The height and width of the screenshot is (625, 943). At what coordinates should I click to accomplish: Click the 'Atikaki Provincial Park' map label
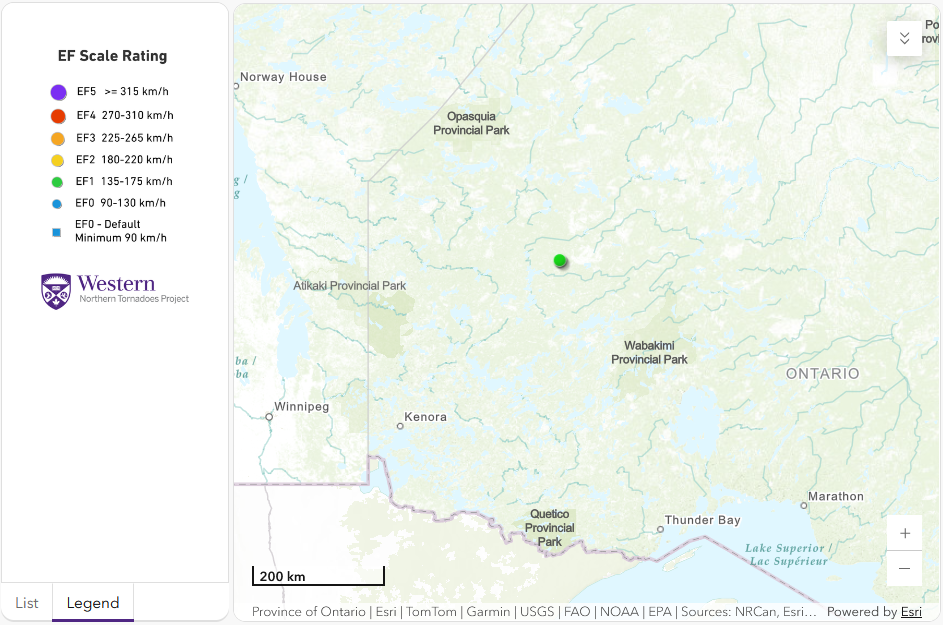click(x=349, y=286)
